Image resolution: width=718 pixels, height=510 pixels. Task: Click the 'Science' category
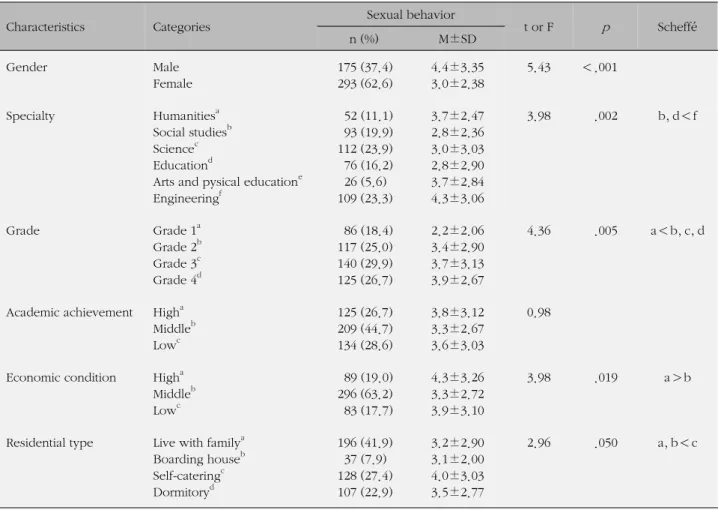tap(175, 148)
